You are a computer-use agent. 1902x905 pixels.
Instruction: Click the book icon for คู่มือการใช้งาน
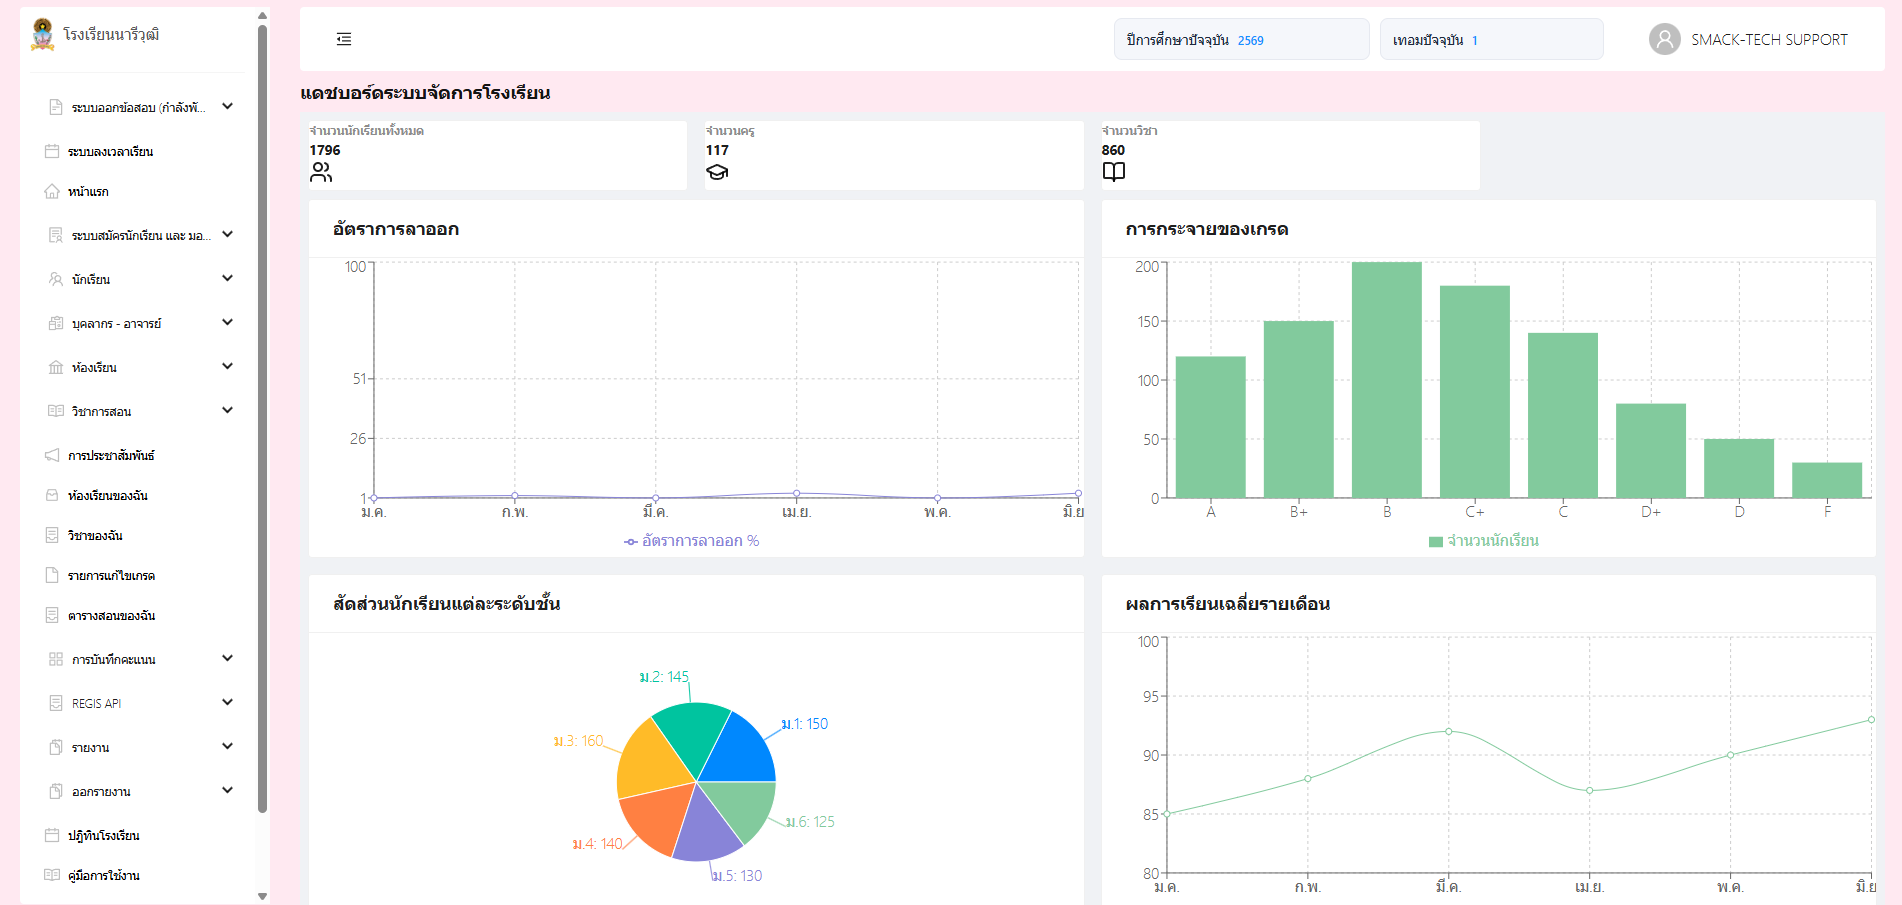pyautogui.click(x=52, y=875)
